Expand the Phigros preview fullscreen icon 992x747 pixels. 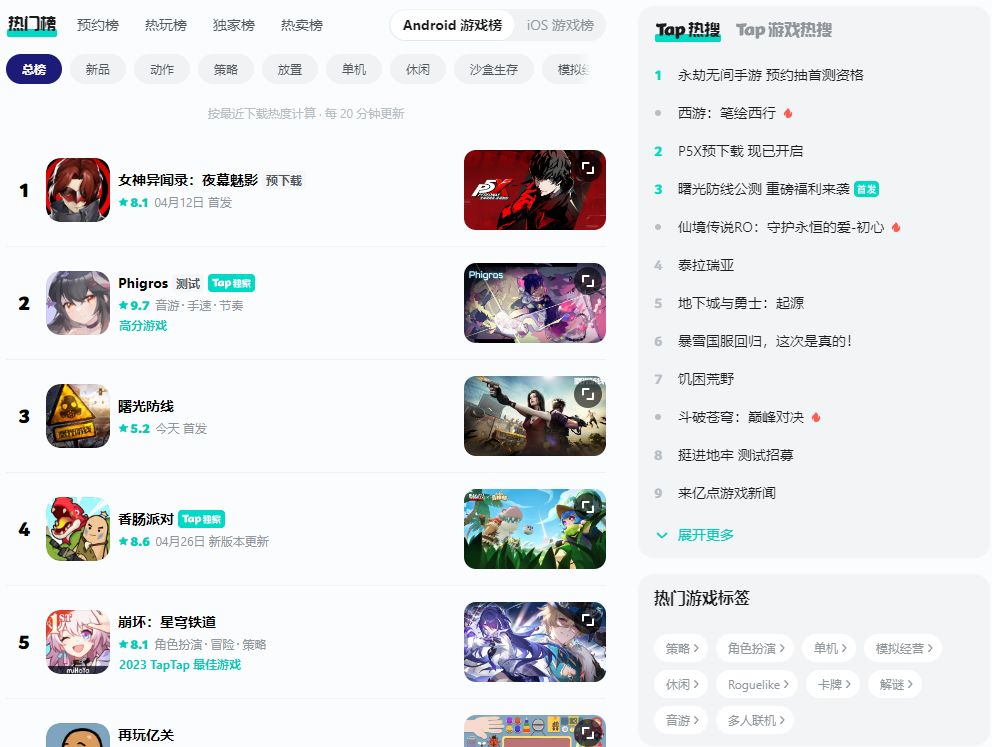point(588,281)
